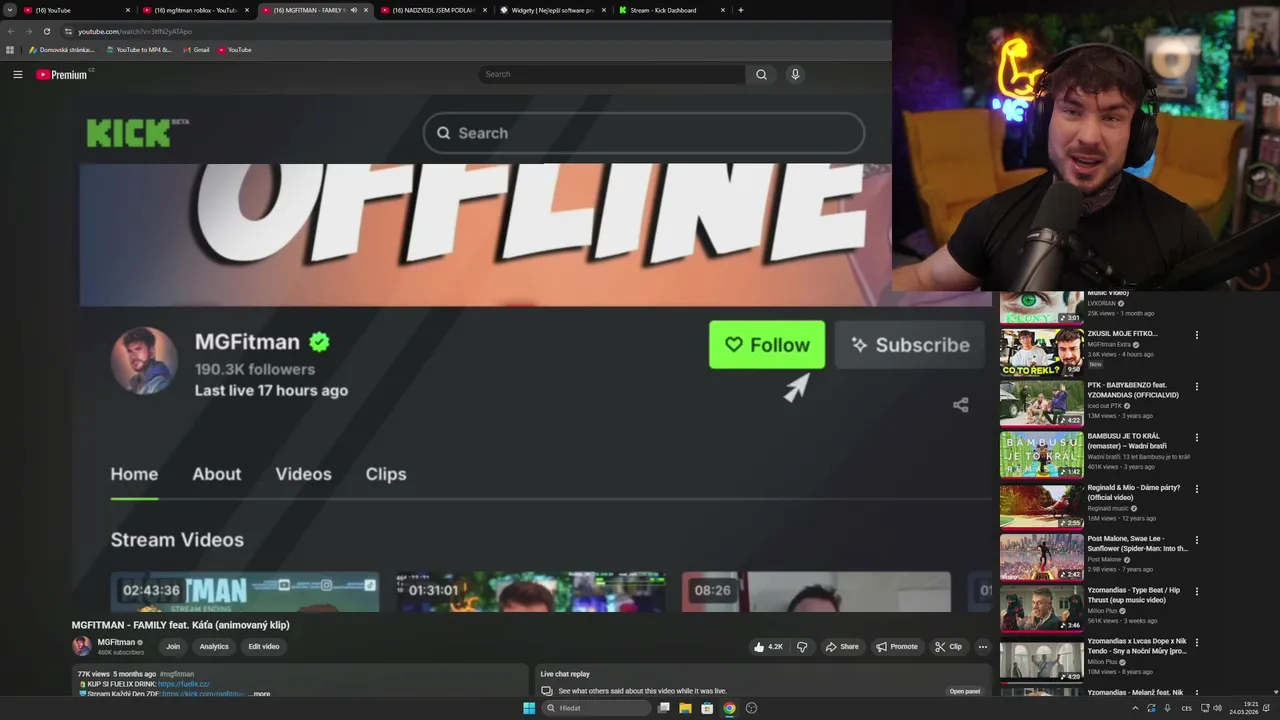Click the address bar URL
Viewport: 1280px width, 720px height.
tap(135, 31)
